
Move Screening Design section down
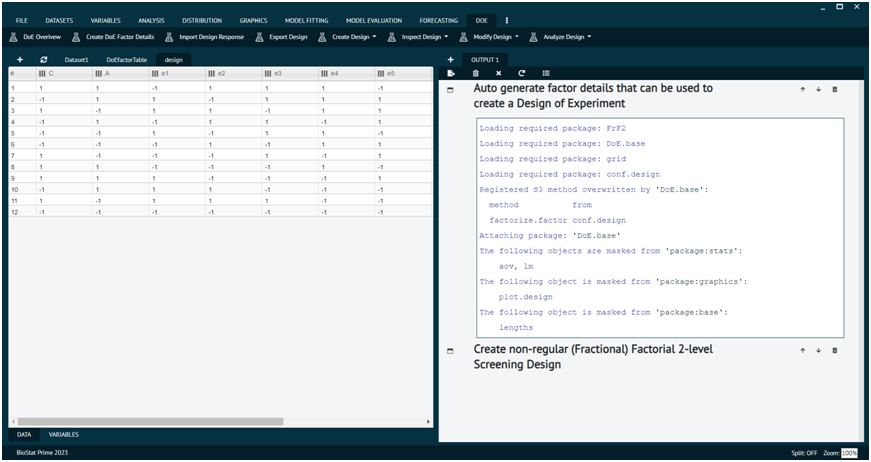[818, 350]
